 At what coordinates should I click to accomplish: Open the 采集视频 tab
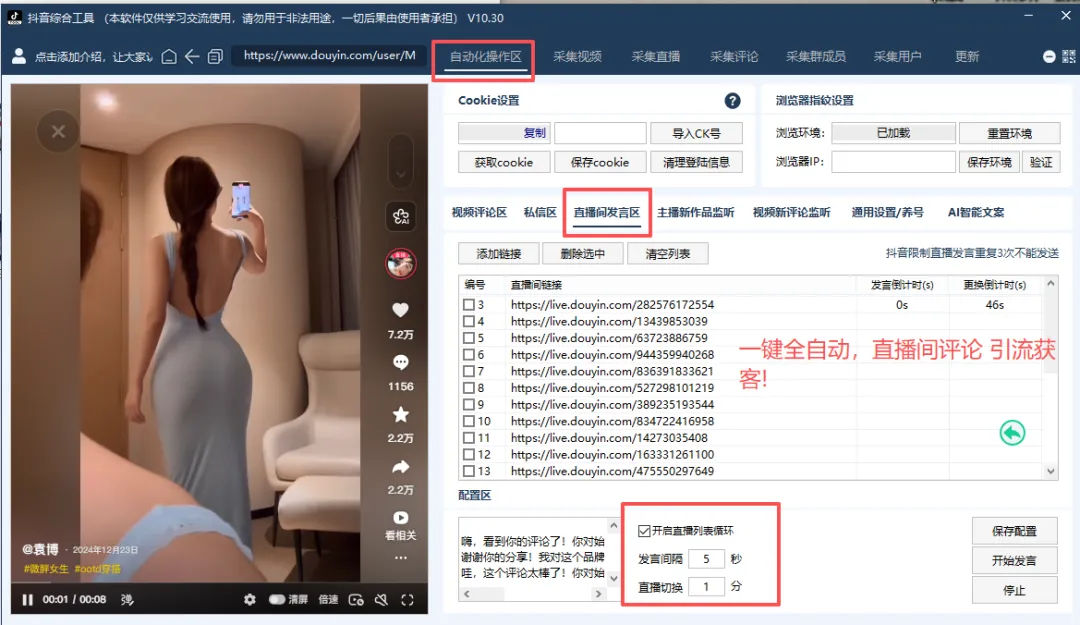coord(578,57)
